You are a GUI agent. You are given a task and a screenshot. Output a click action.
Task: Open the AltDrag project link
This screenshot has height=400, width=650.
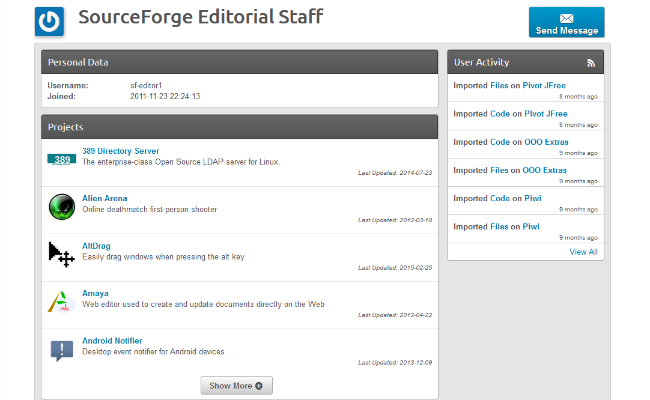point(96,246)
